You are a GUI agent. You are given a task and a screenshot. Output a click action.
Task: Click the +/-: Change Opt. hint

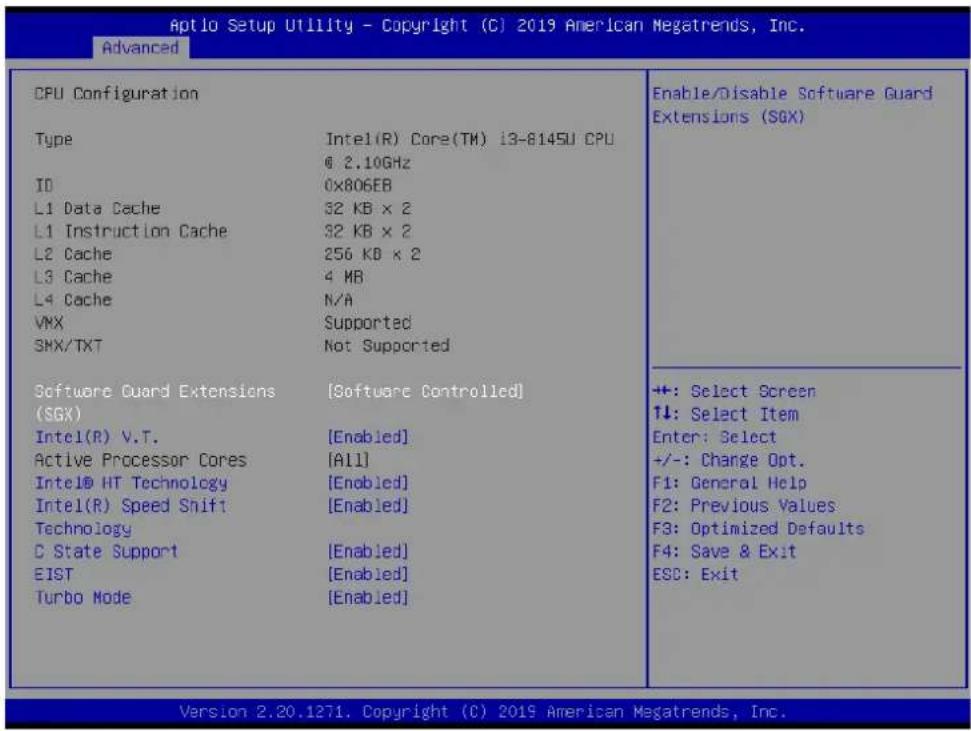coord(729,460)
